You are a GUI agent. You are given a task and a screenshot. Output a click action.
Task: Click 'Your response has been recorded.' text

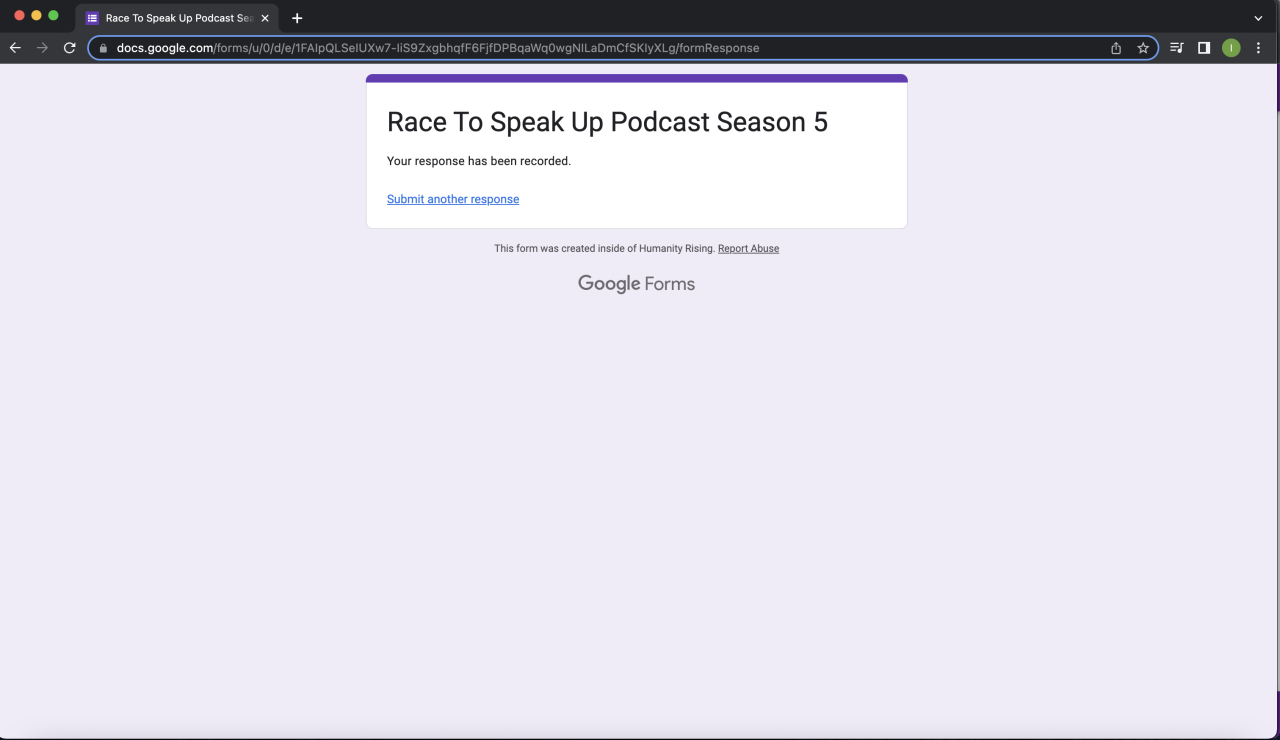click(479, 161)
